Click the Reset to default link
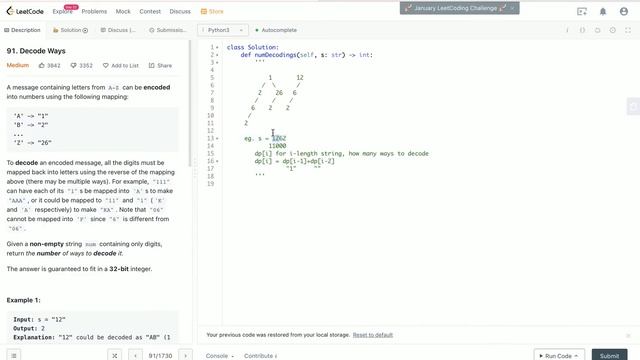640x360 pixels. 373,335
